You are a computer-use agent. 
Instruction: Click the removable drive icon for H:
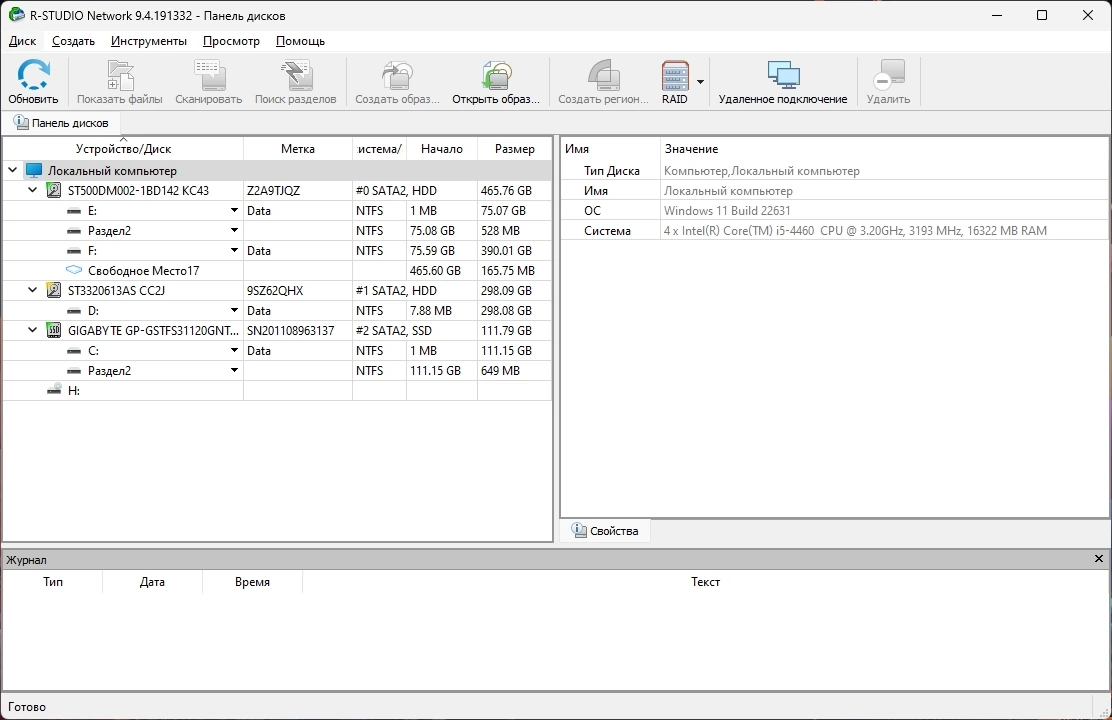click(54, 389)
